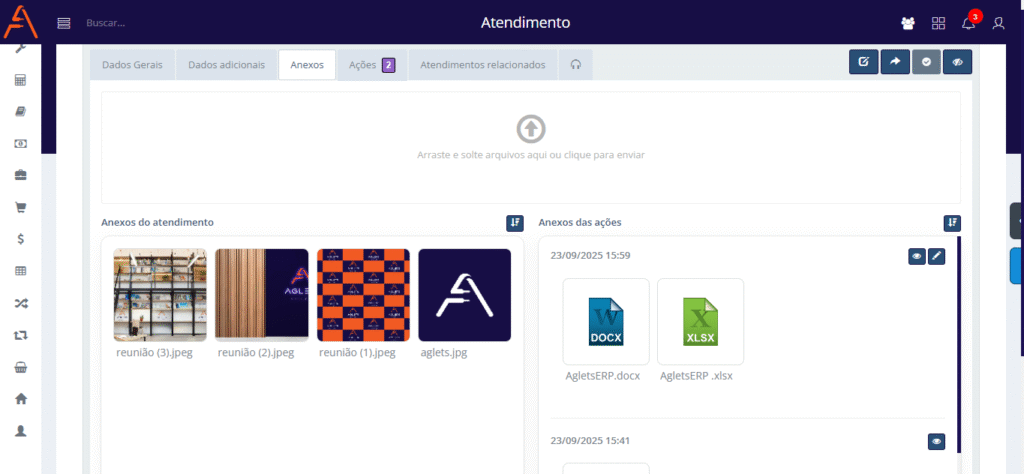The height and width of the screenshot is (474, 1024).
Task: Open the apps grid icon in header
Action: coord(938,23)
